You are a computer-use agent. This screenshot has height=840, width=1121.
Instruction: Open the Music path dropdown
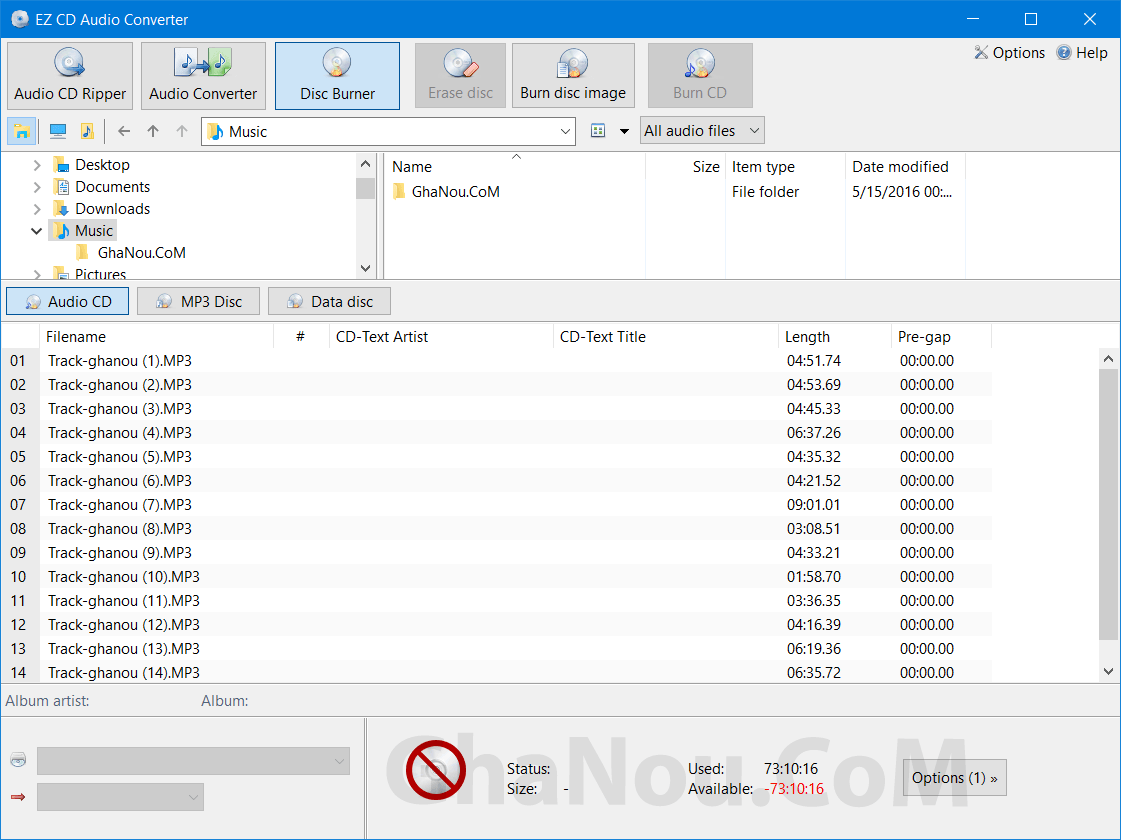(x=565, y=132)
